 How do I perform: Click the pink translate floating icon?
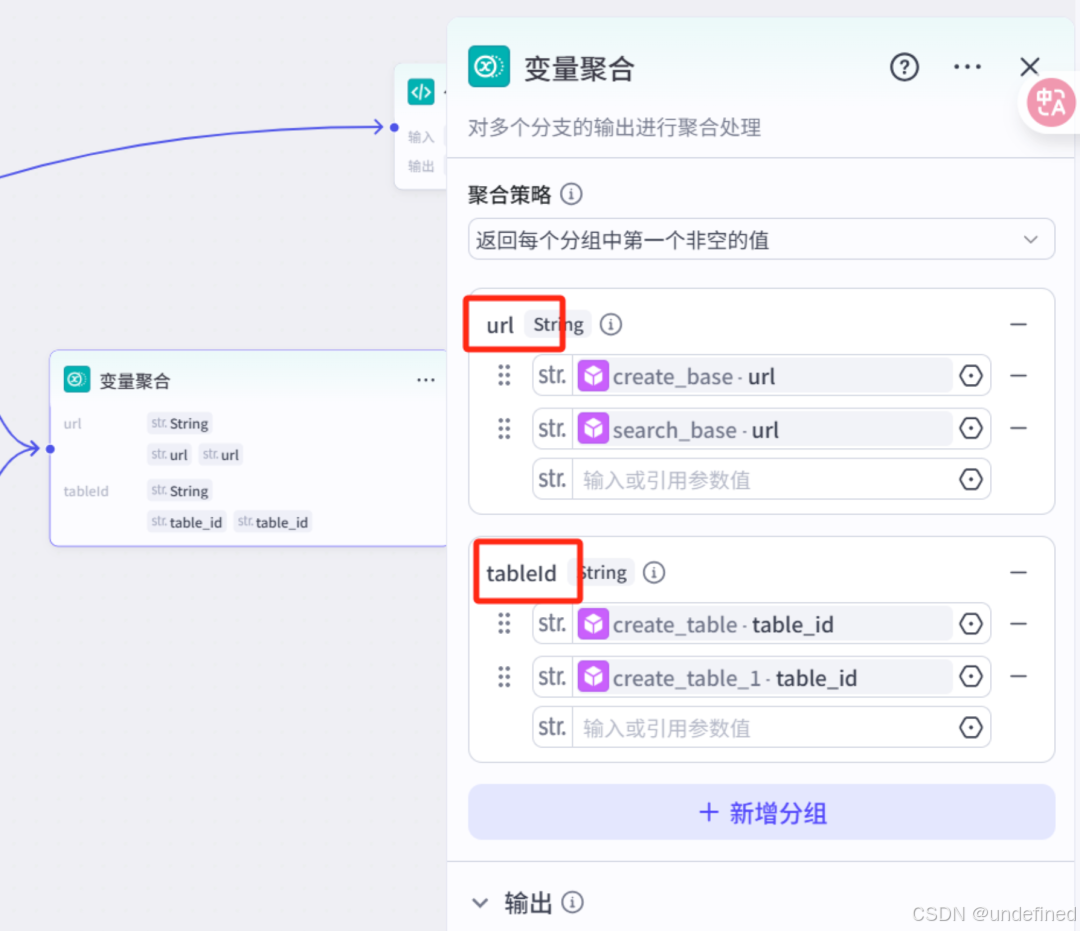pos(1050,103)
